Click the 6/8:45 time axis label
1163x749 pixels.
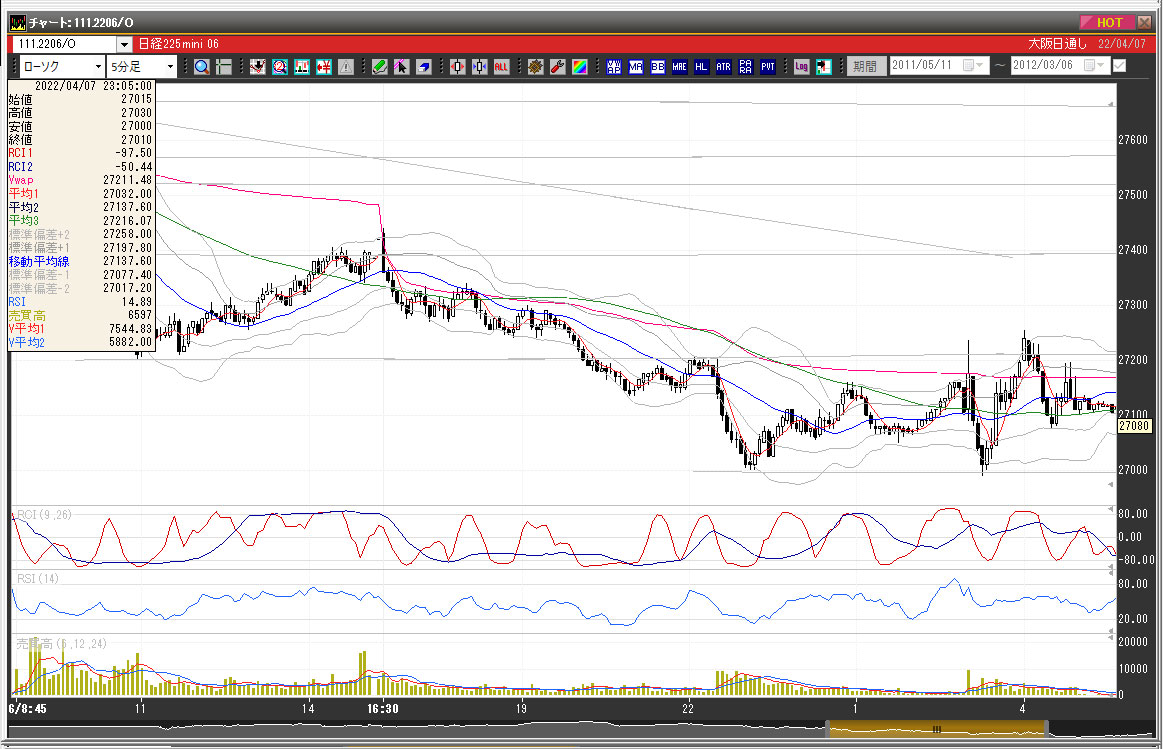28,708
